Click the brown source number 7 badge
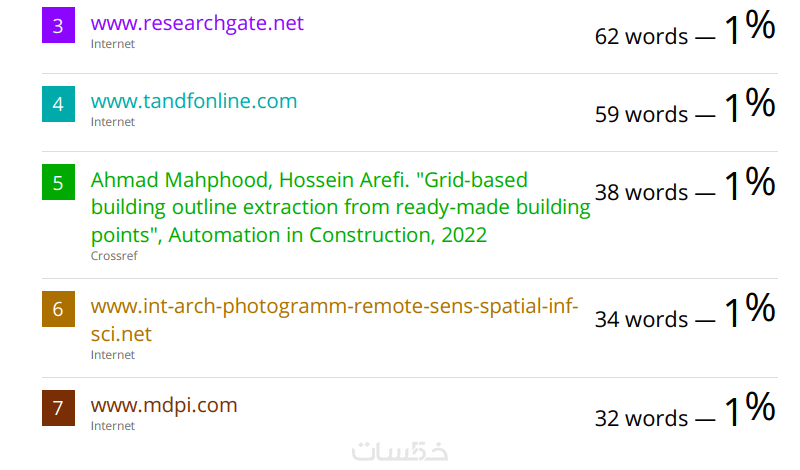Viewport: 800px width, 470px height. (x=58, y=408)
